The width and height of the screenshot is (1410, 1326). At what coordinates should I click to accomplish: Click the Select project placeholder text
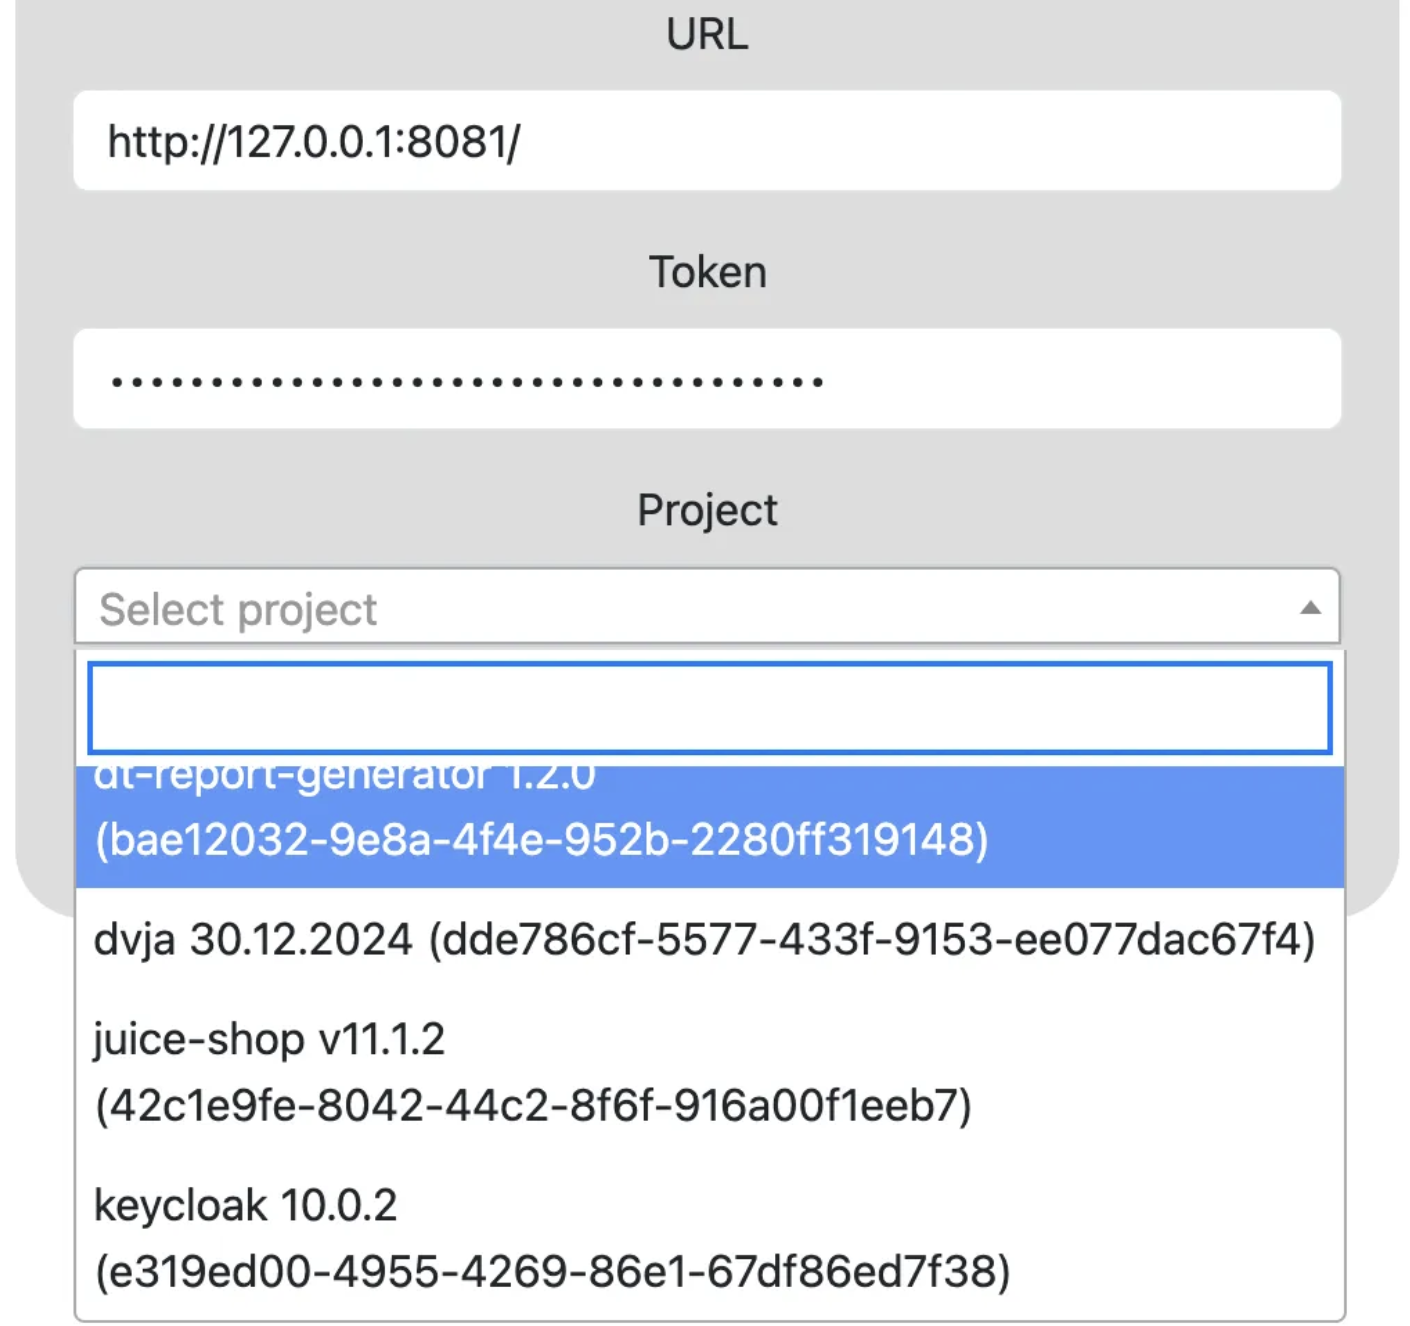tap(236, 609)
